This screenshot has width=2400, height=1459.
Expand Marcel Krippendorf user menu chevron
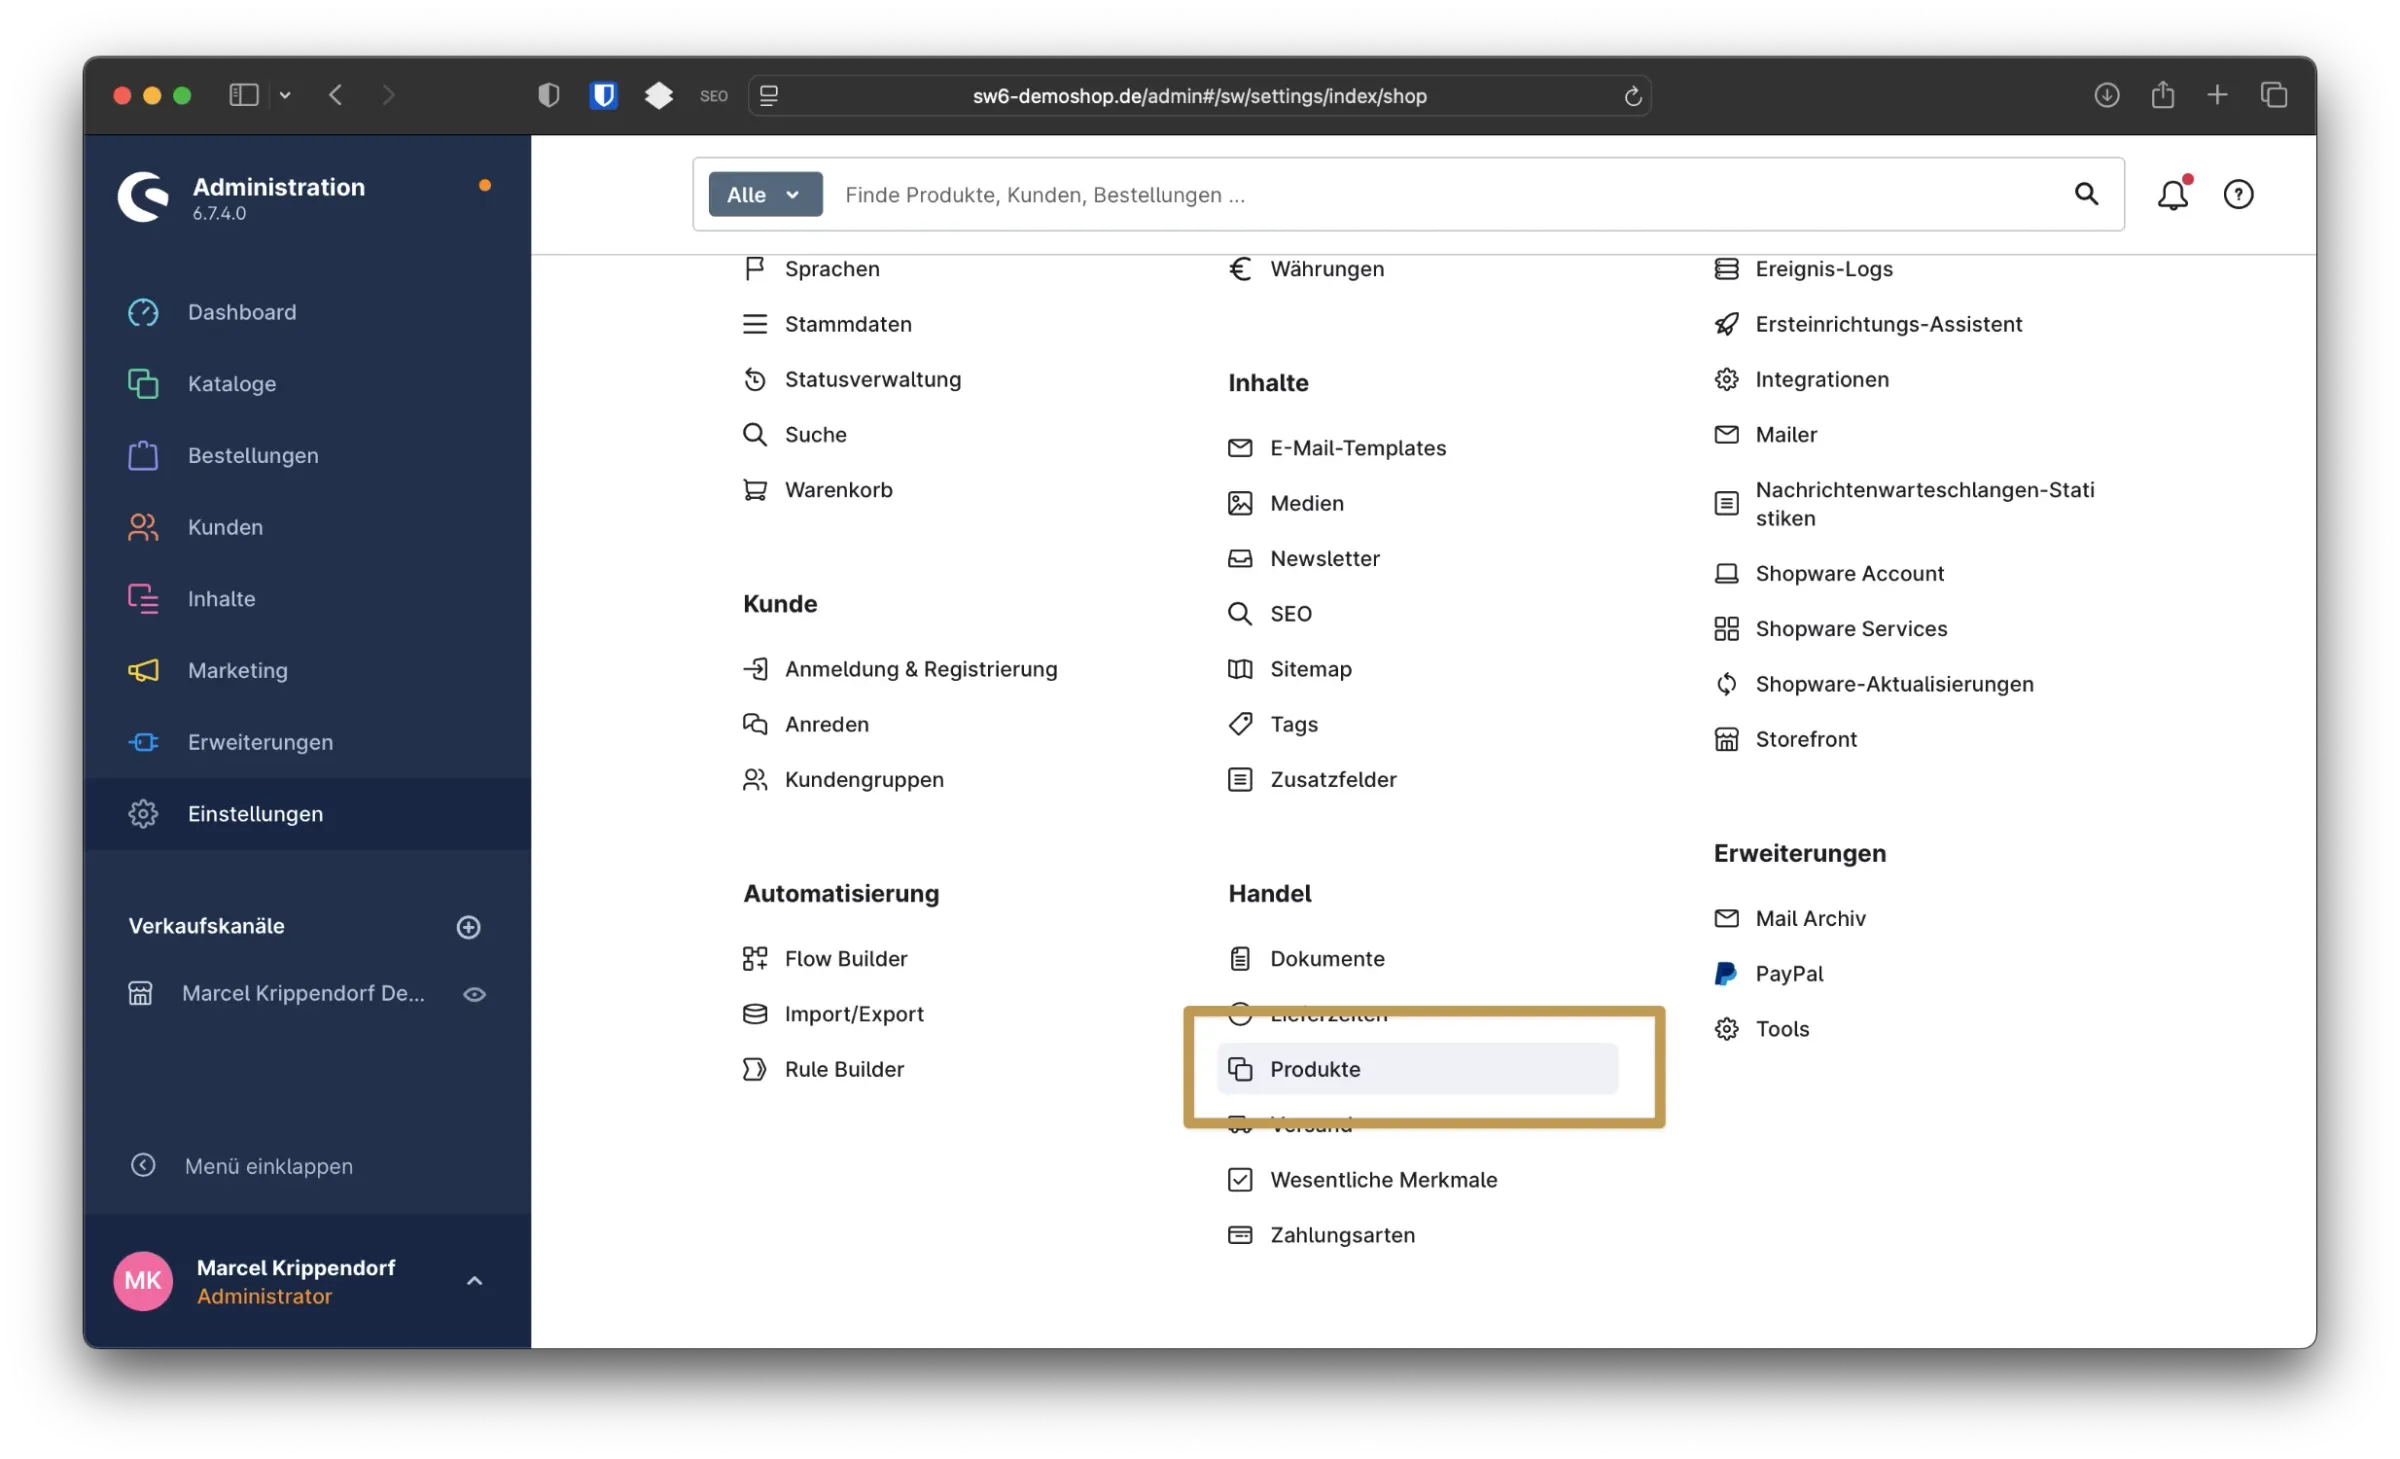click(x=474, y=1281)
